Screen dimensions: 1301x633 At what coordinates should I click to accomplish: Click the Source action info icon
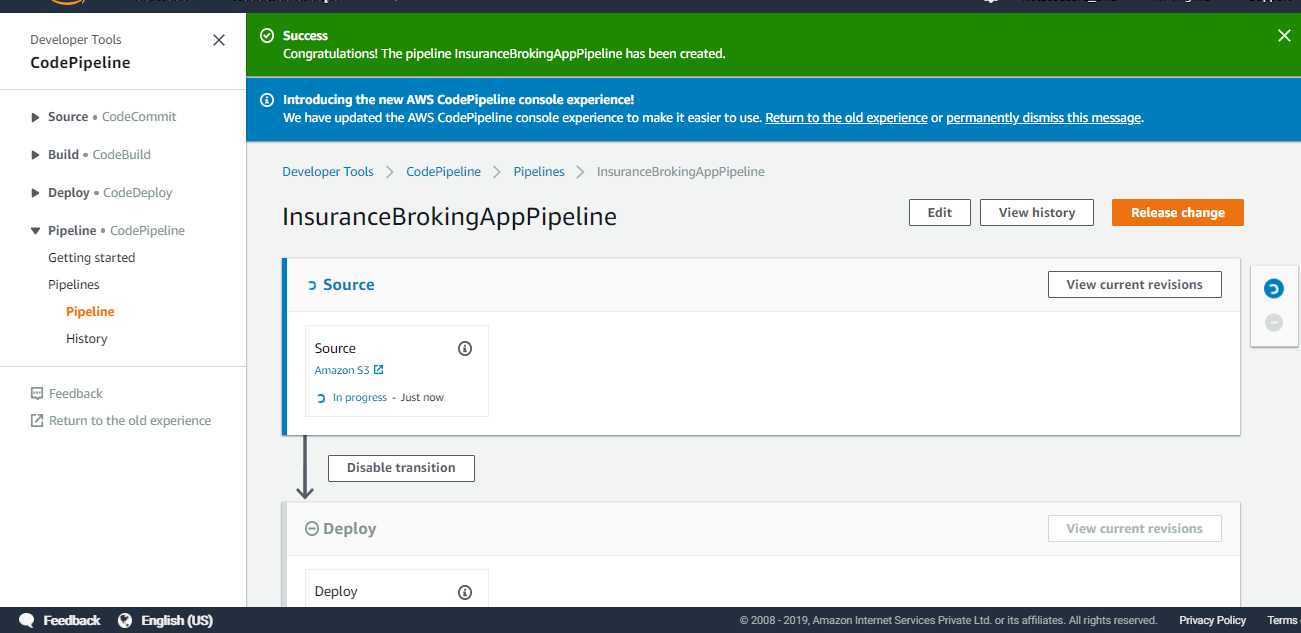point(465,349)
